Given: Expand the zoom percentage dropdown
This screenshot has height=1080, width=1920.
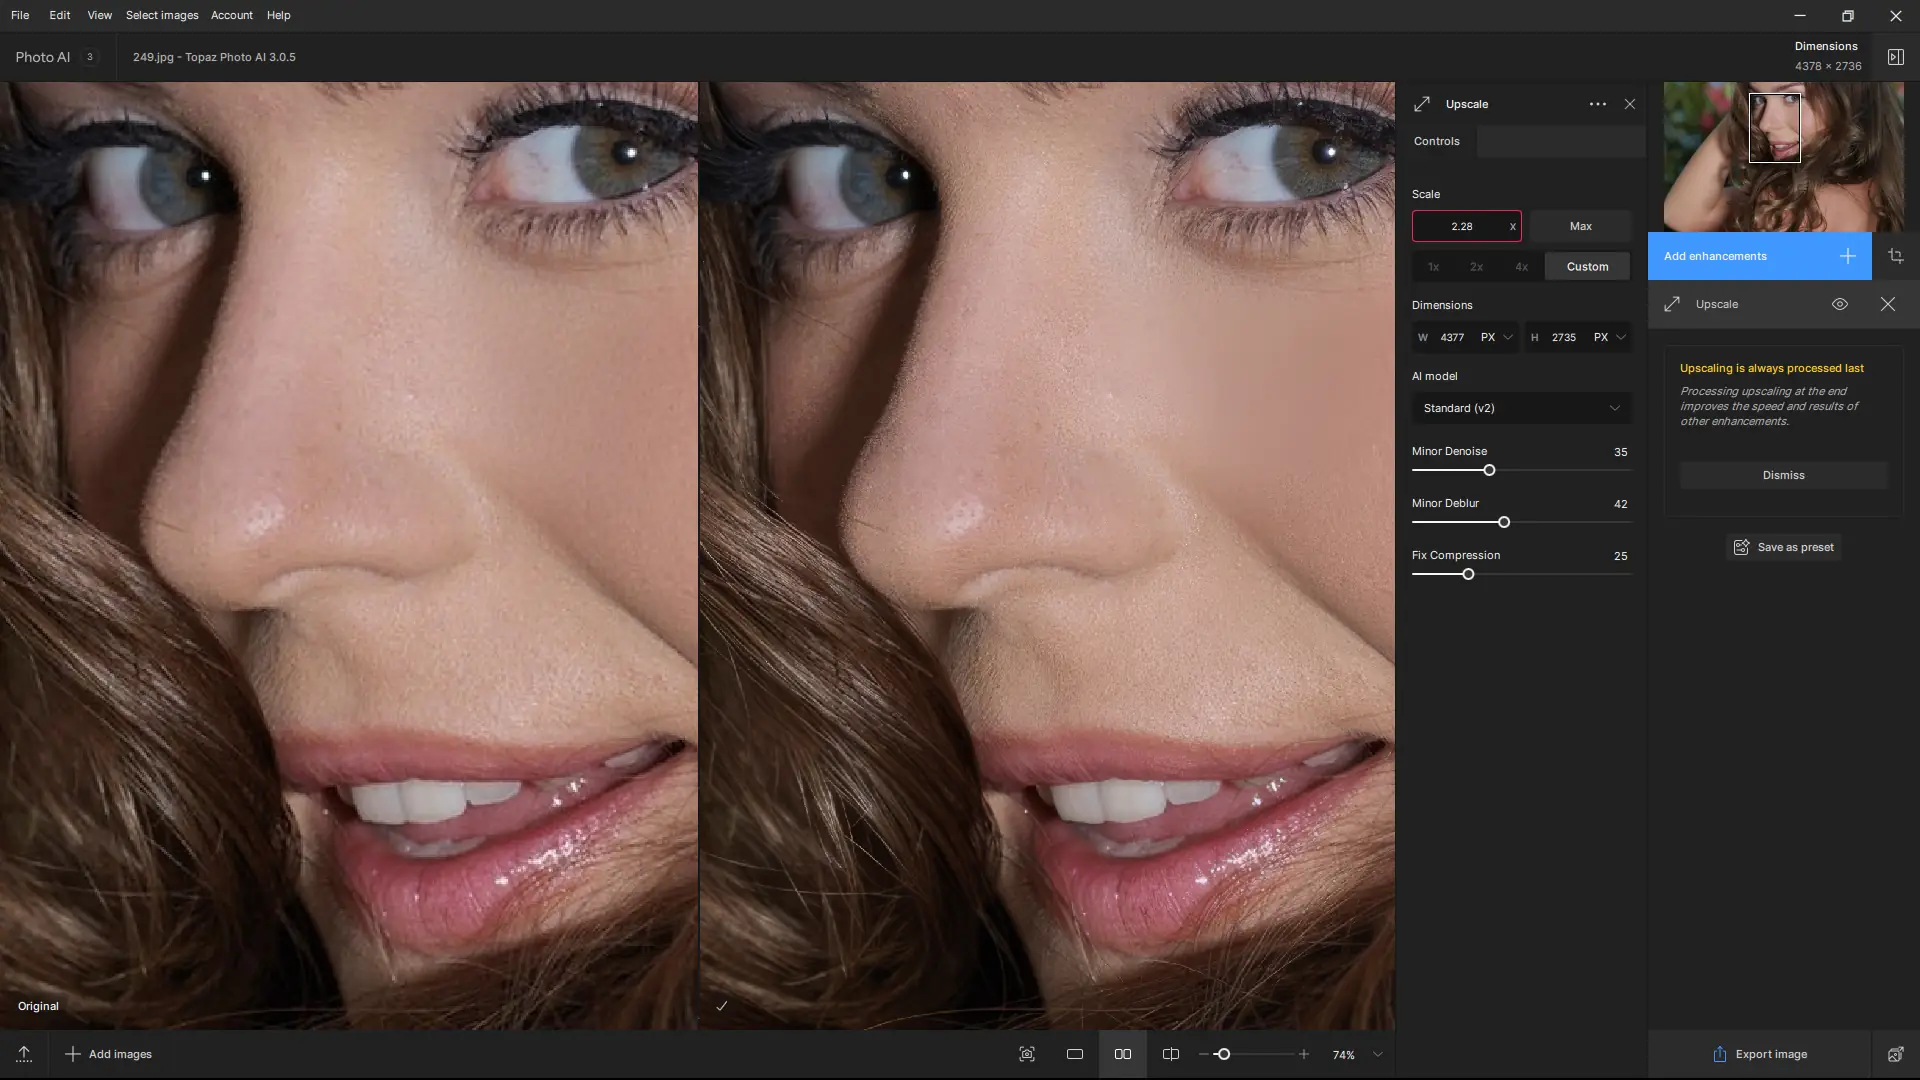Looking at the screenshot, I should coord(1377,1054).
